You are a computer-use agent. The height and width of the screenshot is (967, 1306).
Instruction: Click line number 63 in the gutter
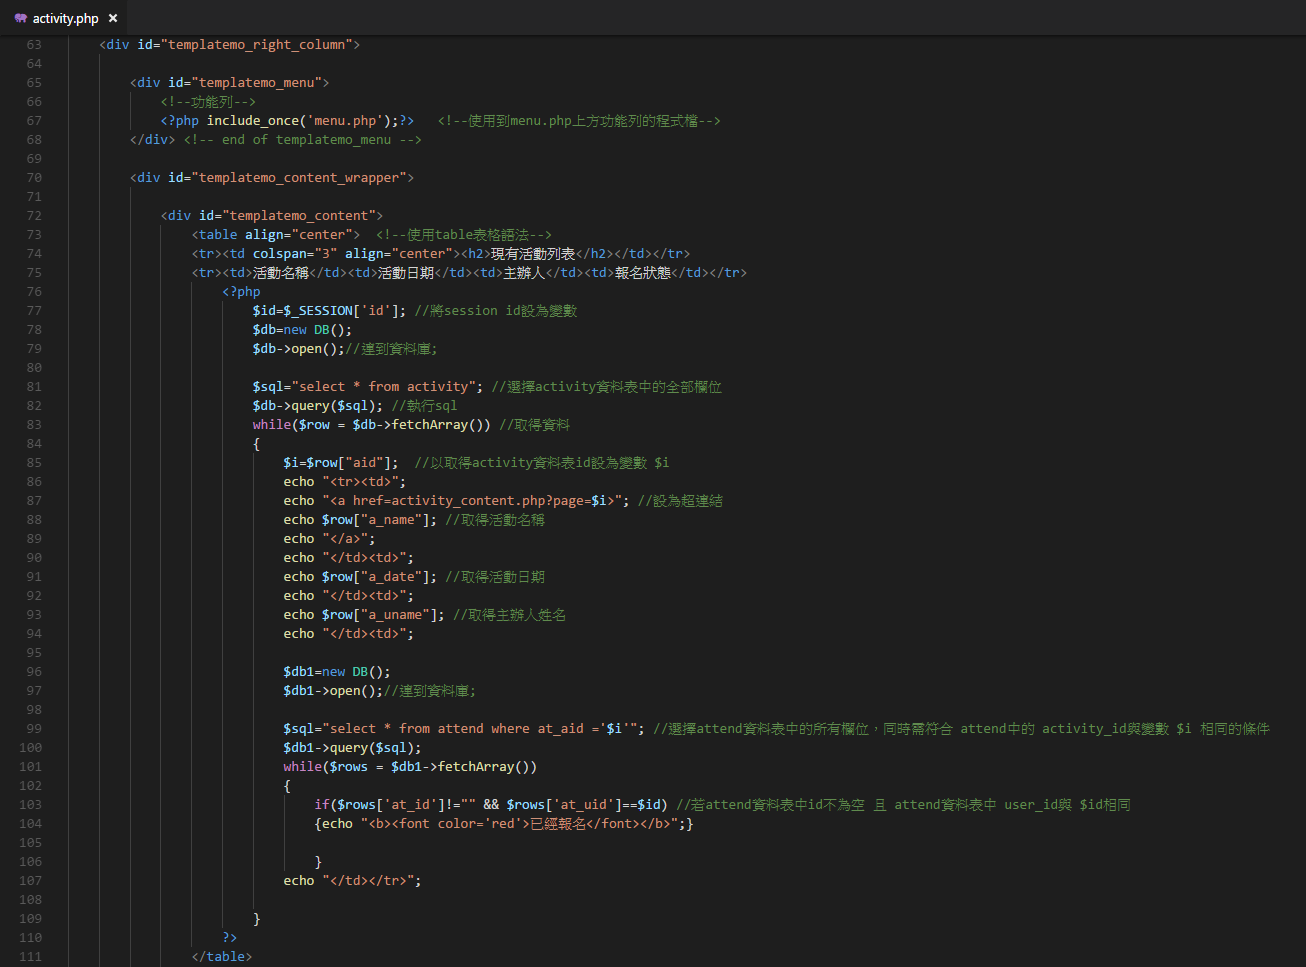point(34,45)
